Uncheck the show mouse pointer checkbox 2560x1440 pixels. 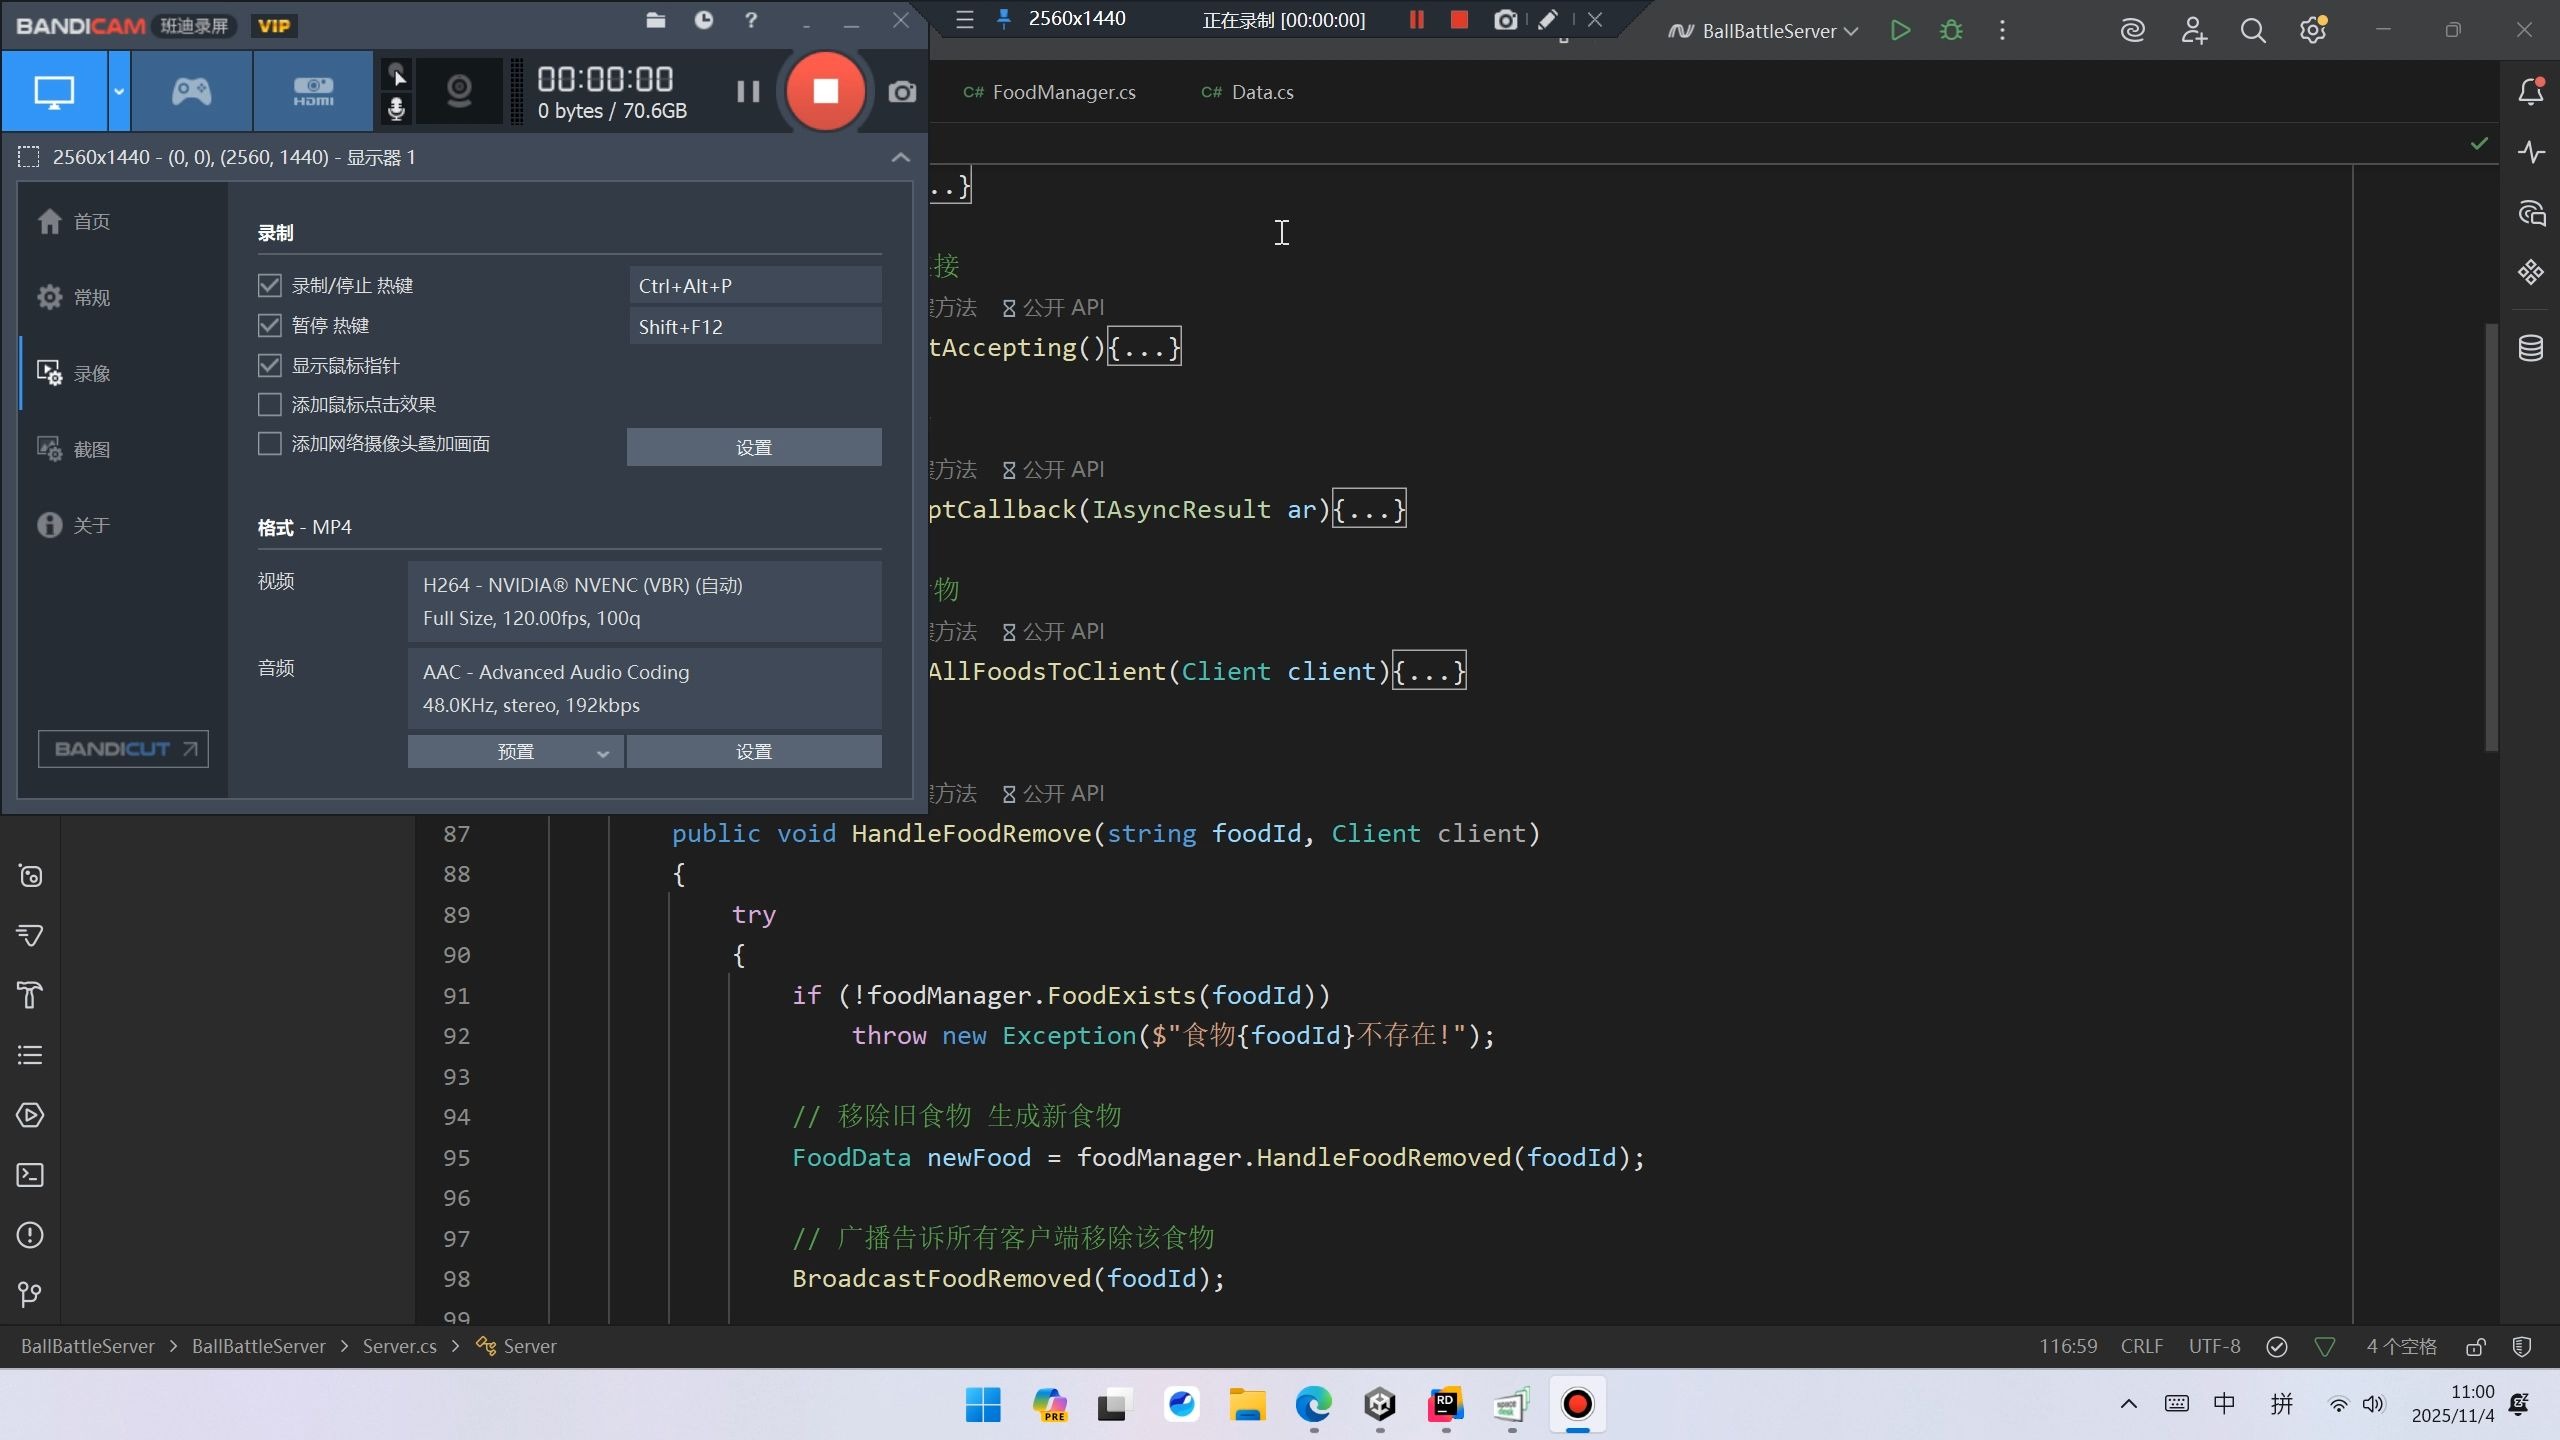pyautogui.click(x=269, y=366)
